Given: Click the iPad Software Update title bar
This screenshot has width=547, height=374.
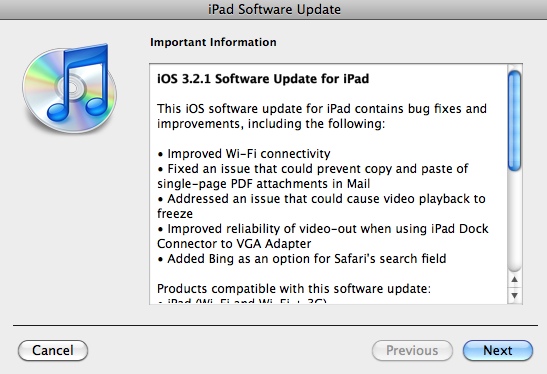Looking at the screenshot, I should 274,9.
